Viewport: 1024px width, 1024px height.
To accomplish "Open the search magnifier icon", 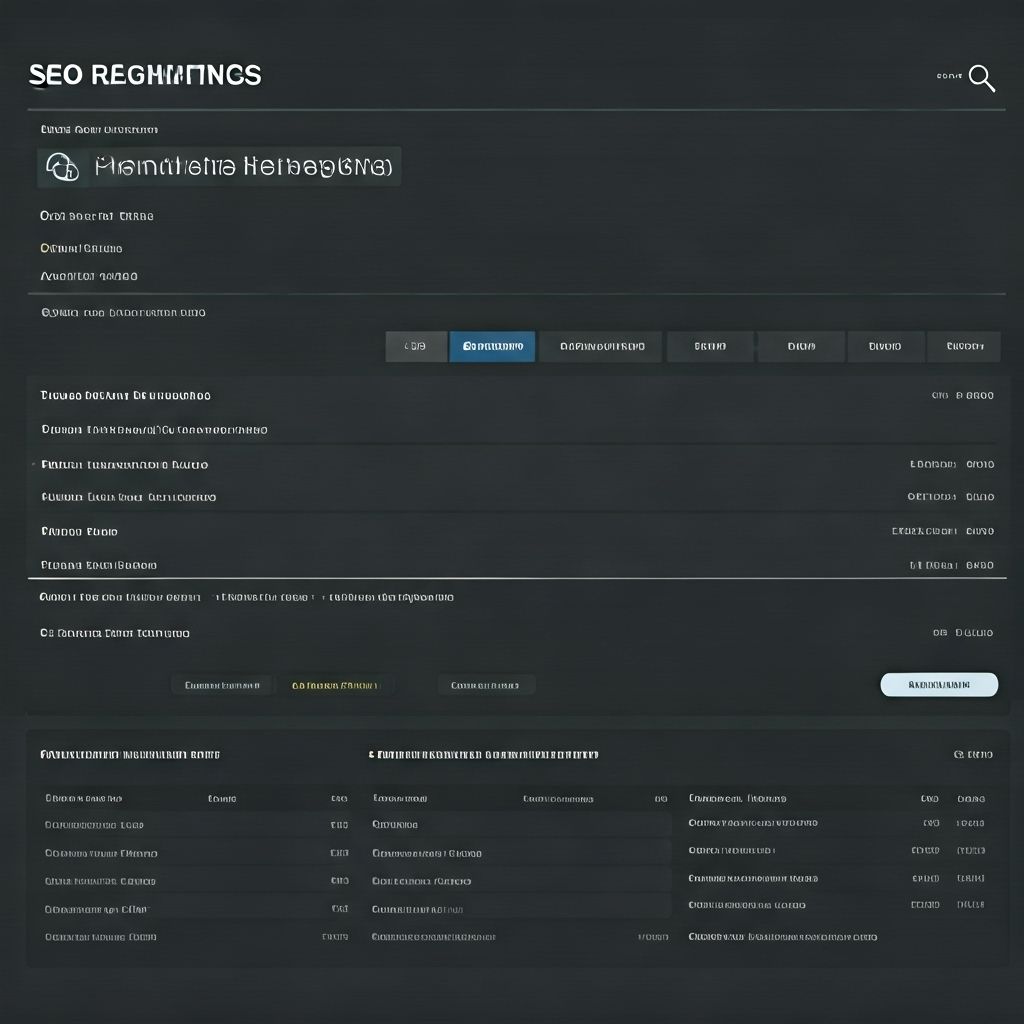I will tap(981, 78).
